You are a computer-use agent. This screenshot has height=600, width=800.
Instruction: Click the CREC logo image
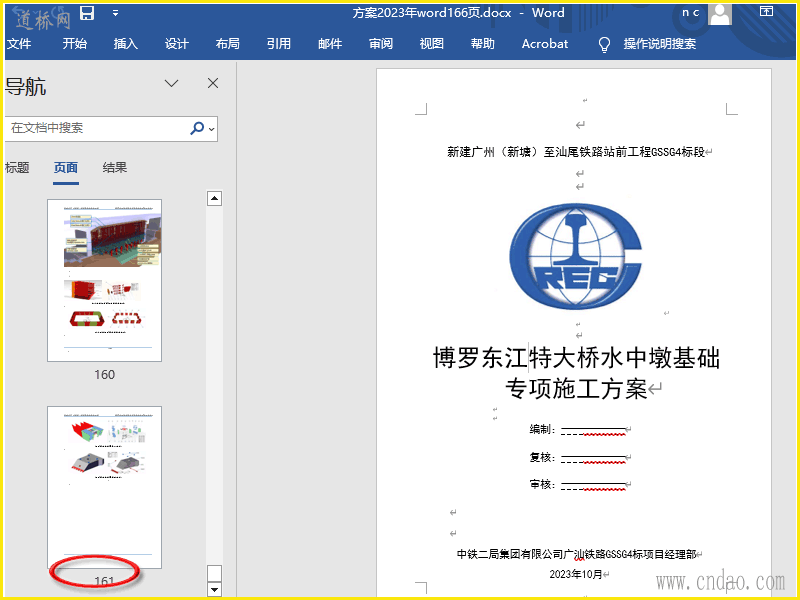576,256
